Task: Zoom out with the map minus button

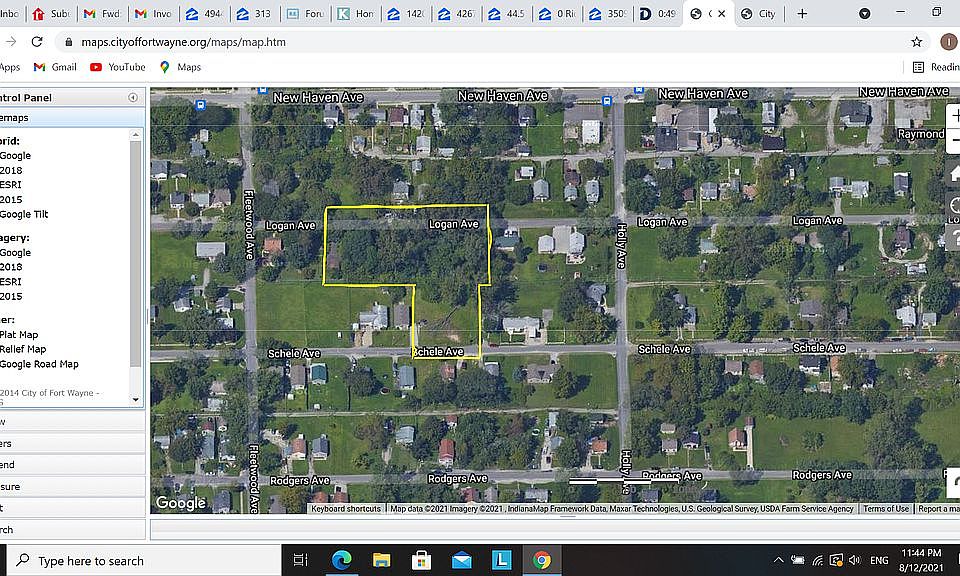Action: click(x=954, y=141)
